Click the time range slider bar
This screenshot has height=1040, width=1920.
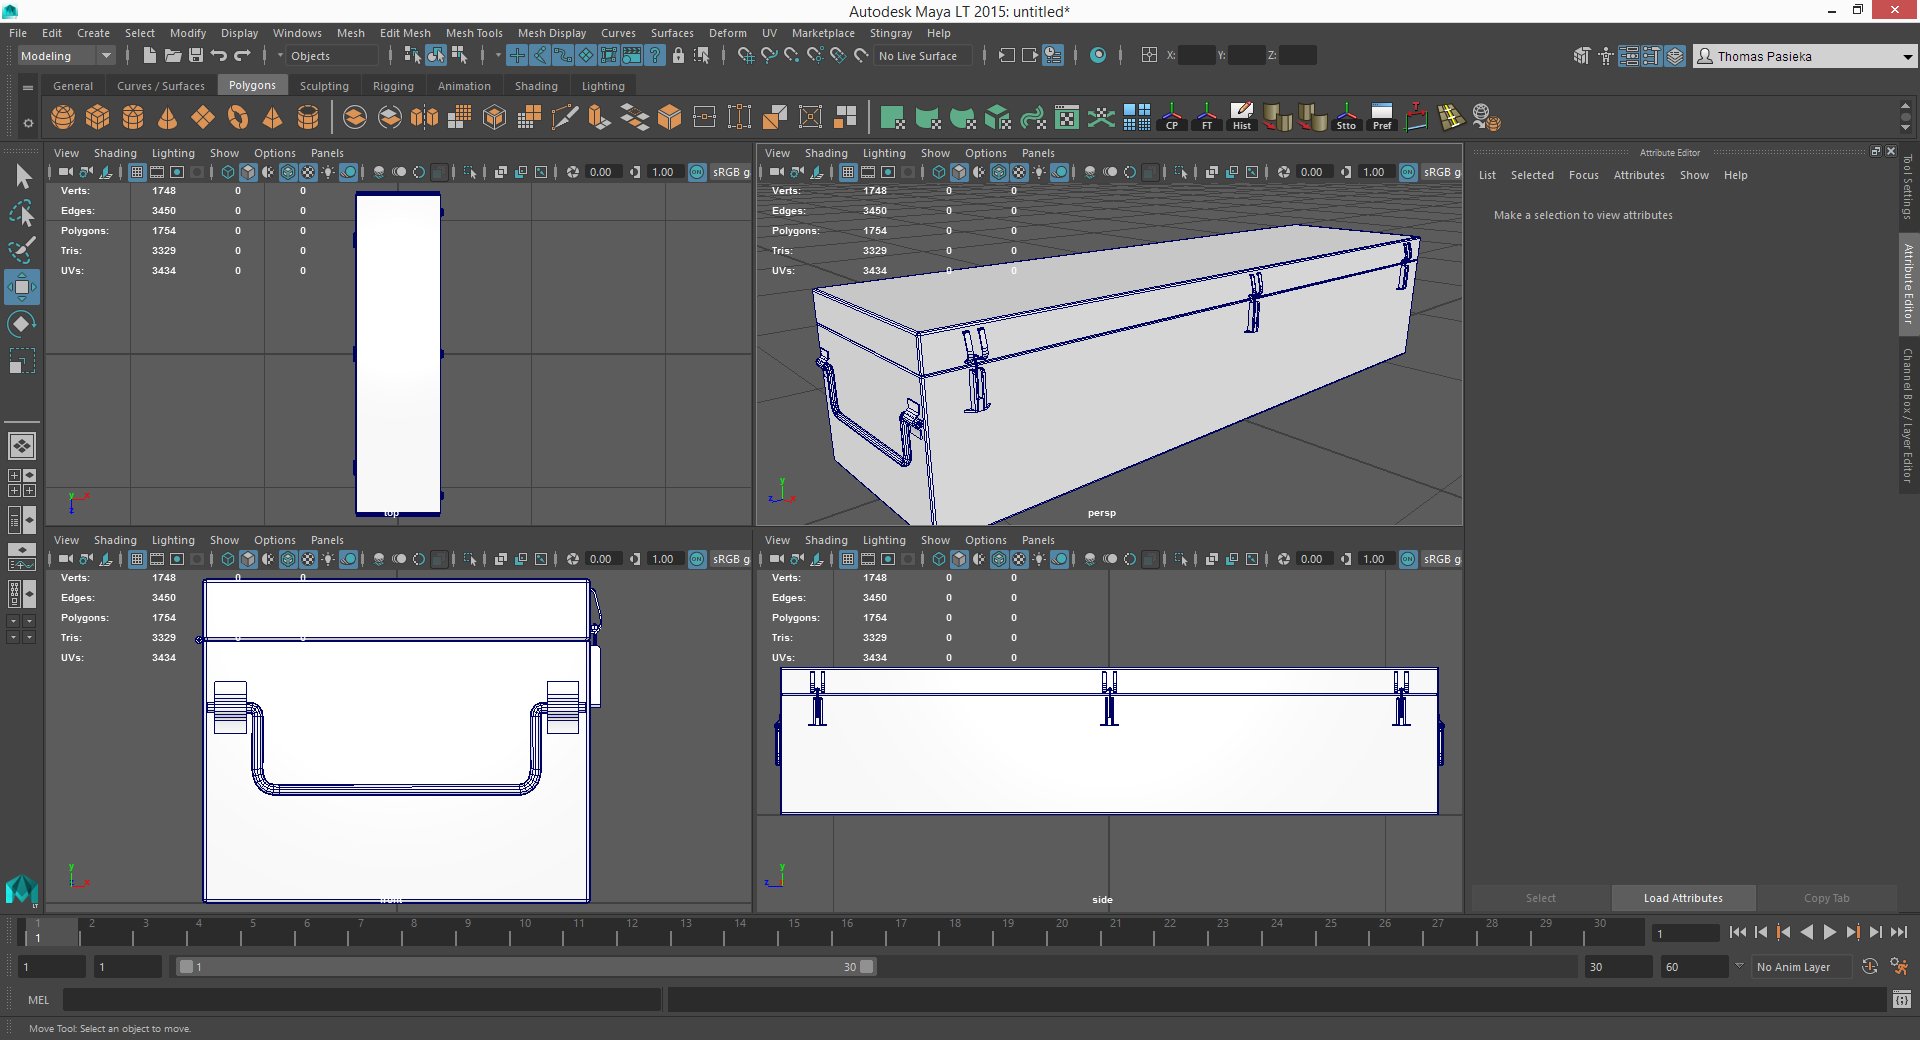(x=525, y=967)
